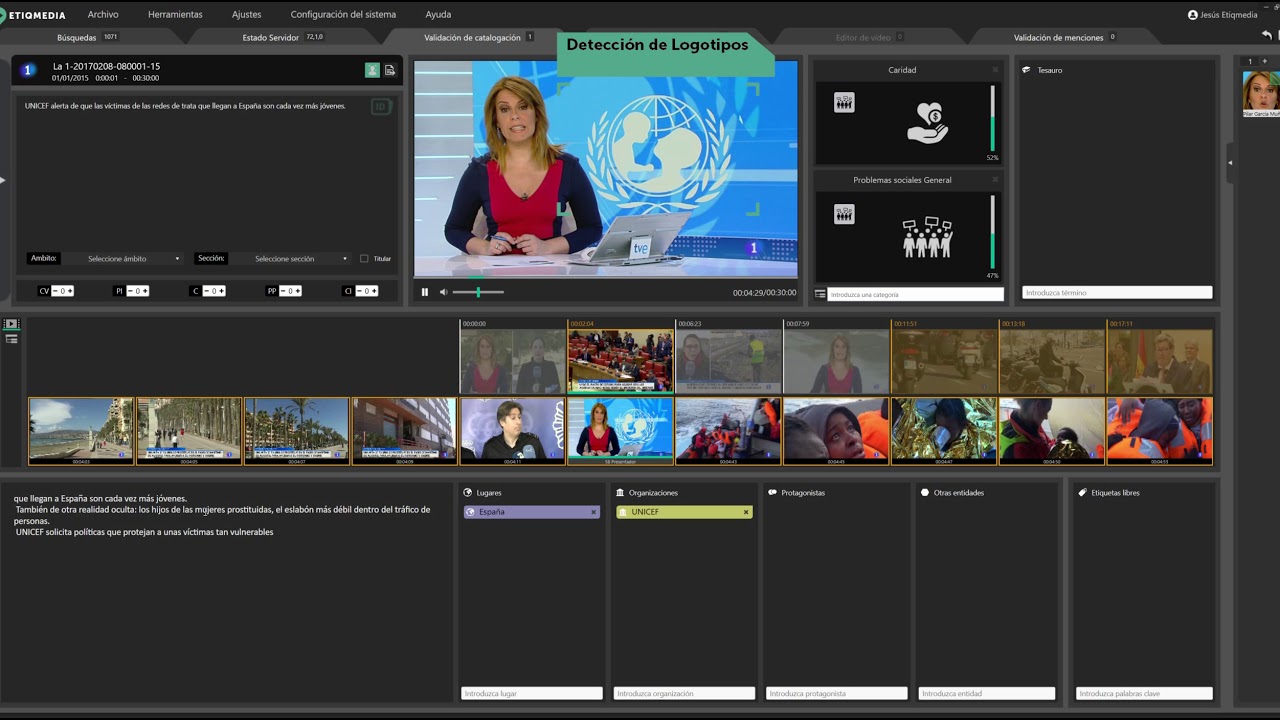Remove the España place tag
Screen dimensions: 1280x720
coord(593,512)
